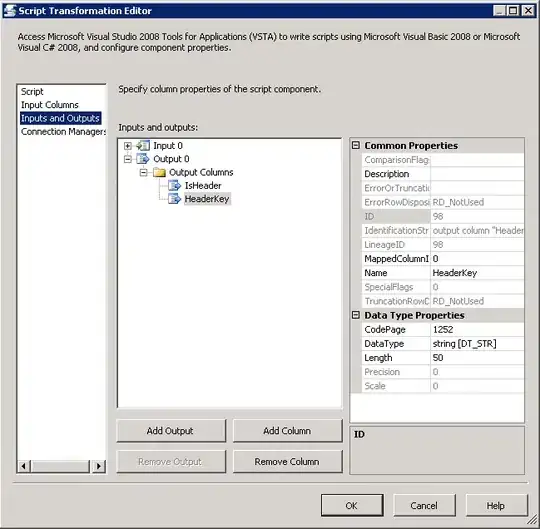
Task: Click the Input 0 node icon
Action: click(143, 146)
